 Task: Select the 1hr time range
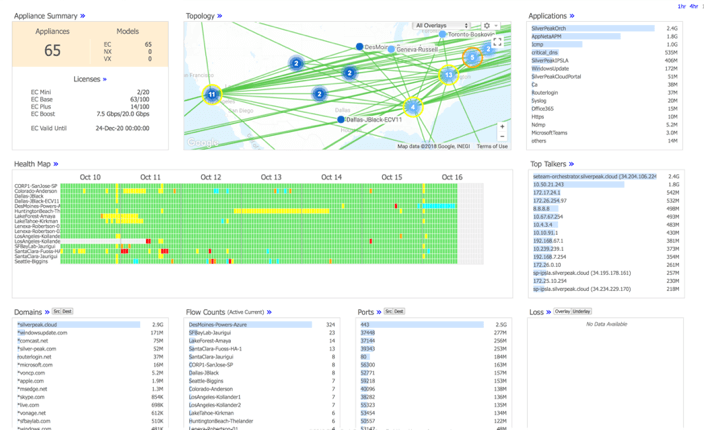point(681,5)
